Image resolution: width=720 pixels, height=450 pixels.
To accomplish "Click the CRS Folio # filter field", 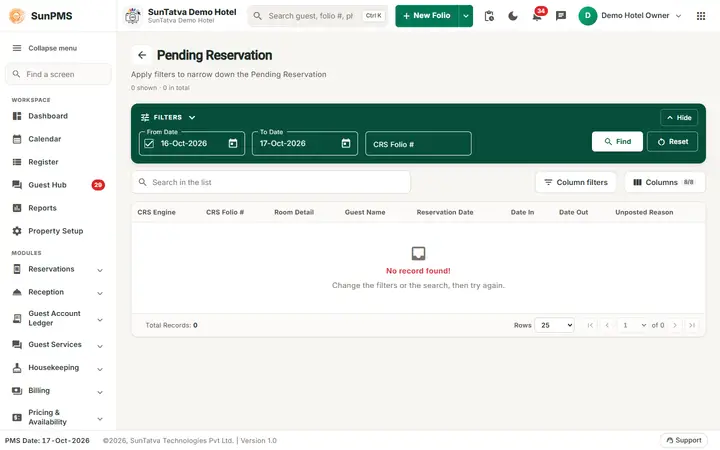I will (x=418, y=144).
